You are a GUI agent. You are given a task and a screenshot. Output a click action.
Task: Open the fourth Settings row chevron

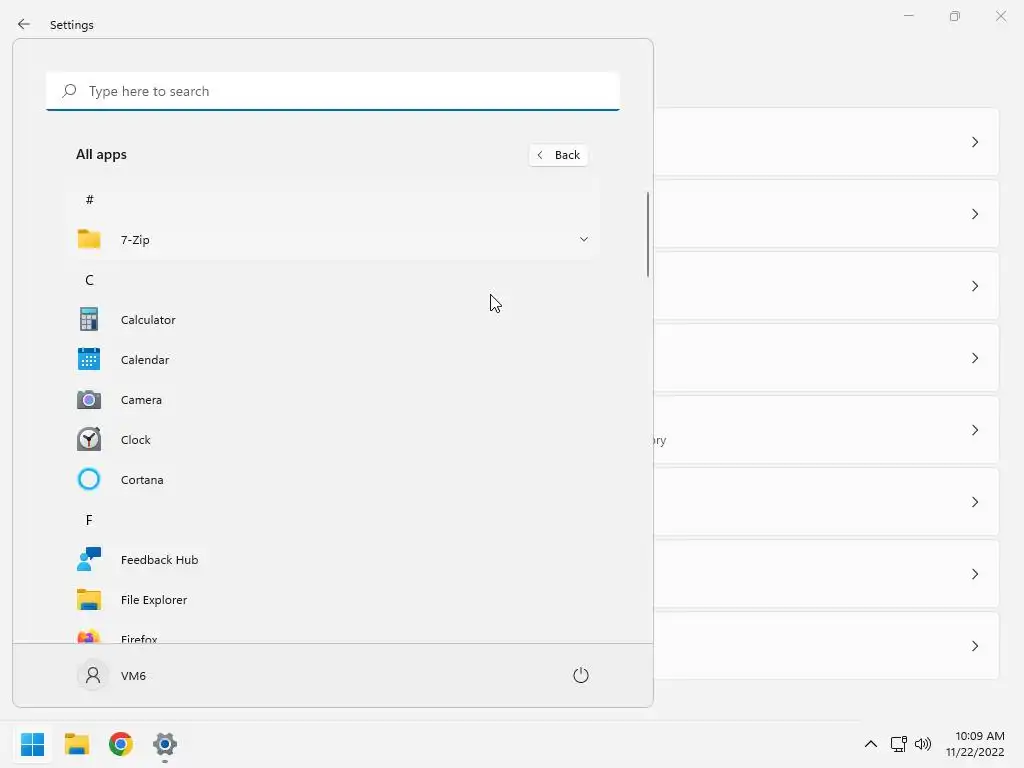975,358
